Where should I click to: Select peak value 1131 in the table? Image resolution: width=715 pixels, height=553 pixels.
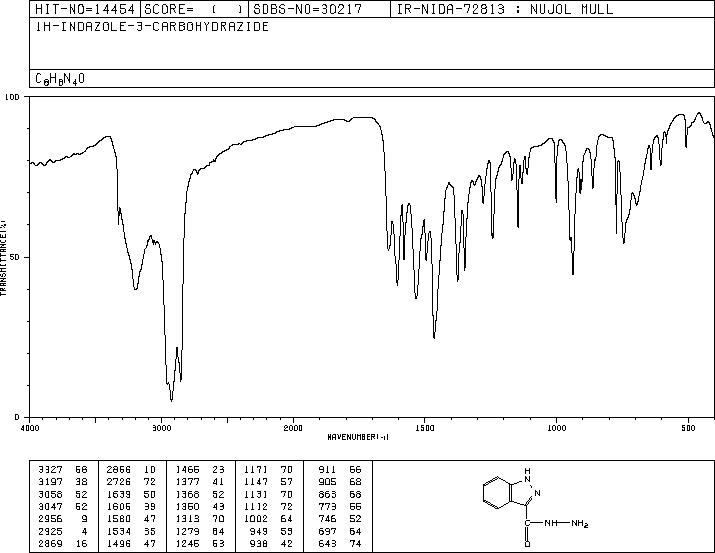click(256, 494)
